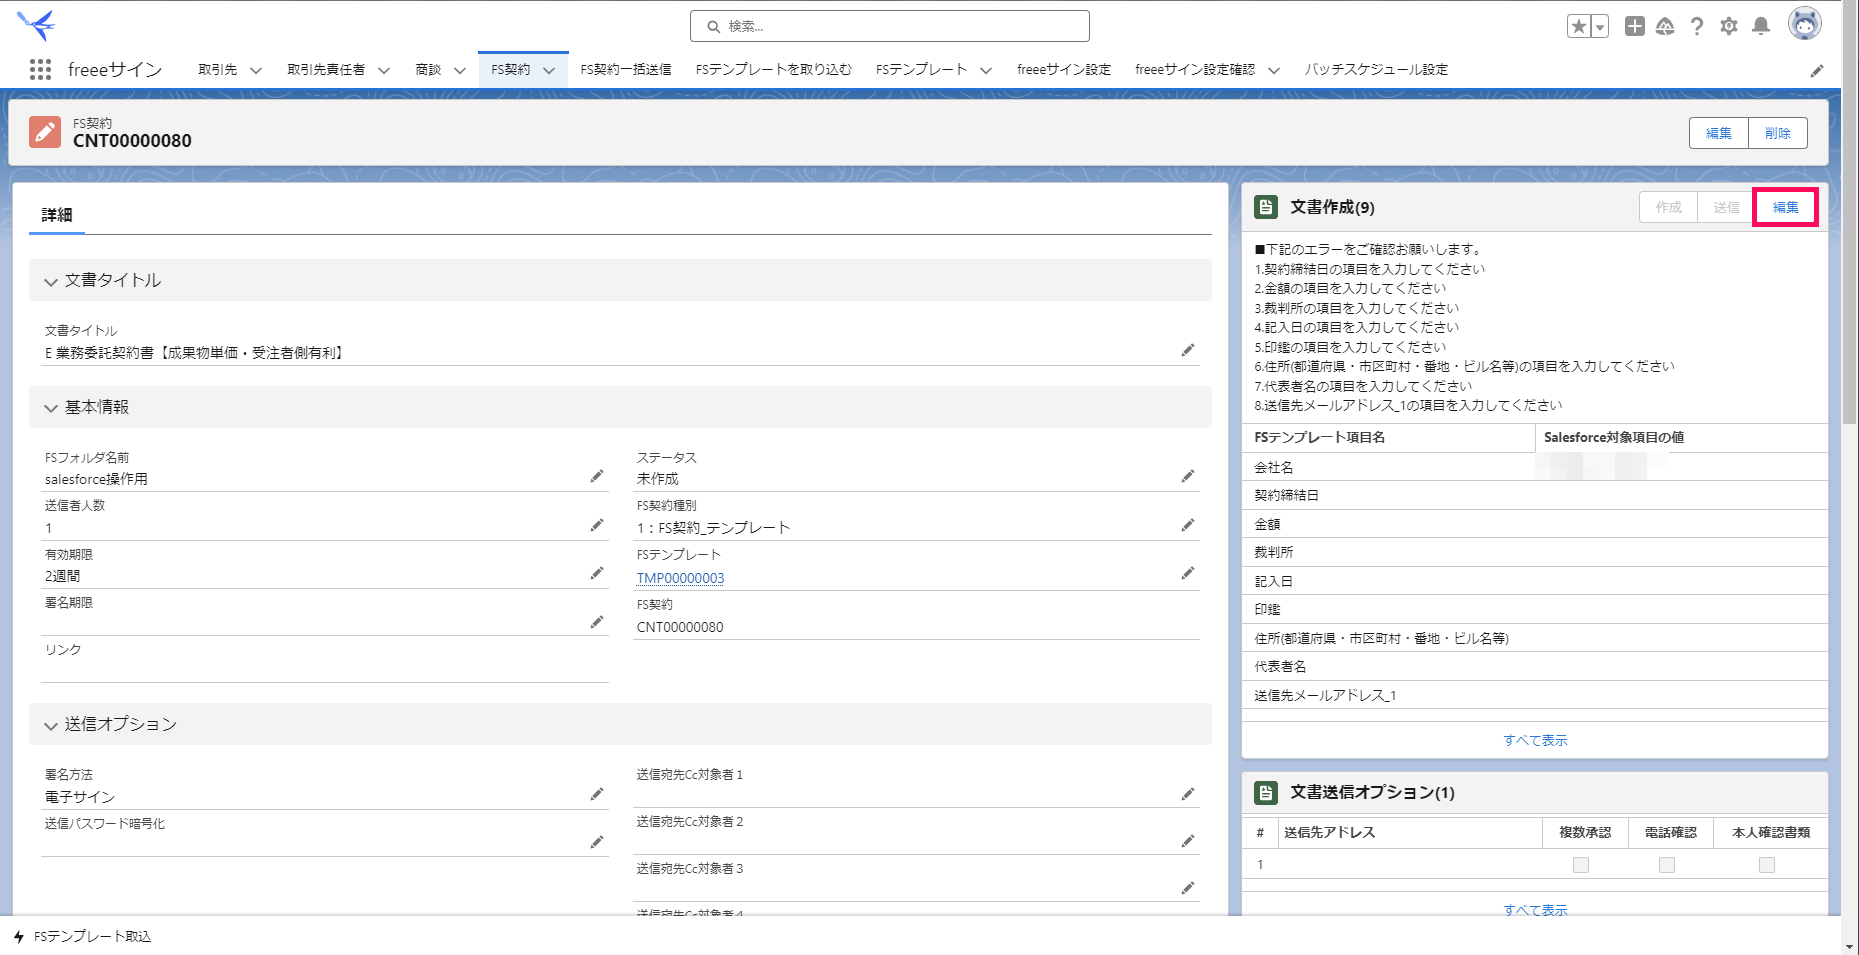Click すべて表示 under 文書送信オプション list

coord(1535,910)
